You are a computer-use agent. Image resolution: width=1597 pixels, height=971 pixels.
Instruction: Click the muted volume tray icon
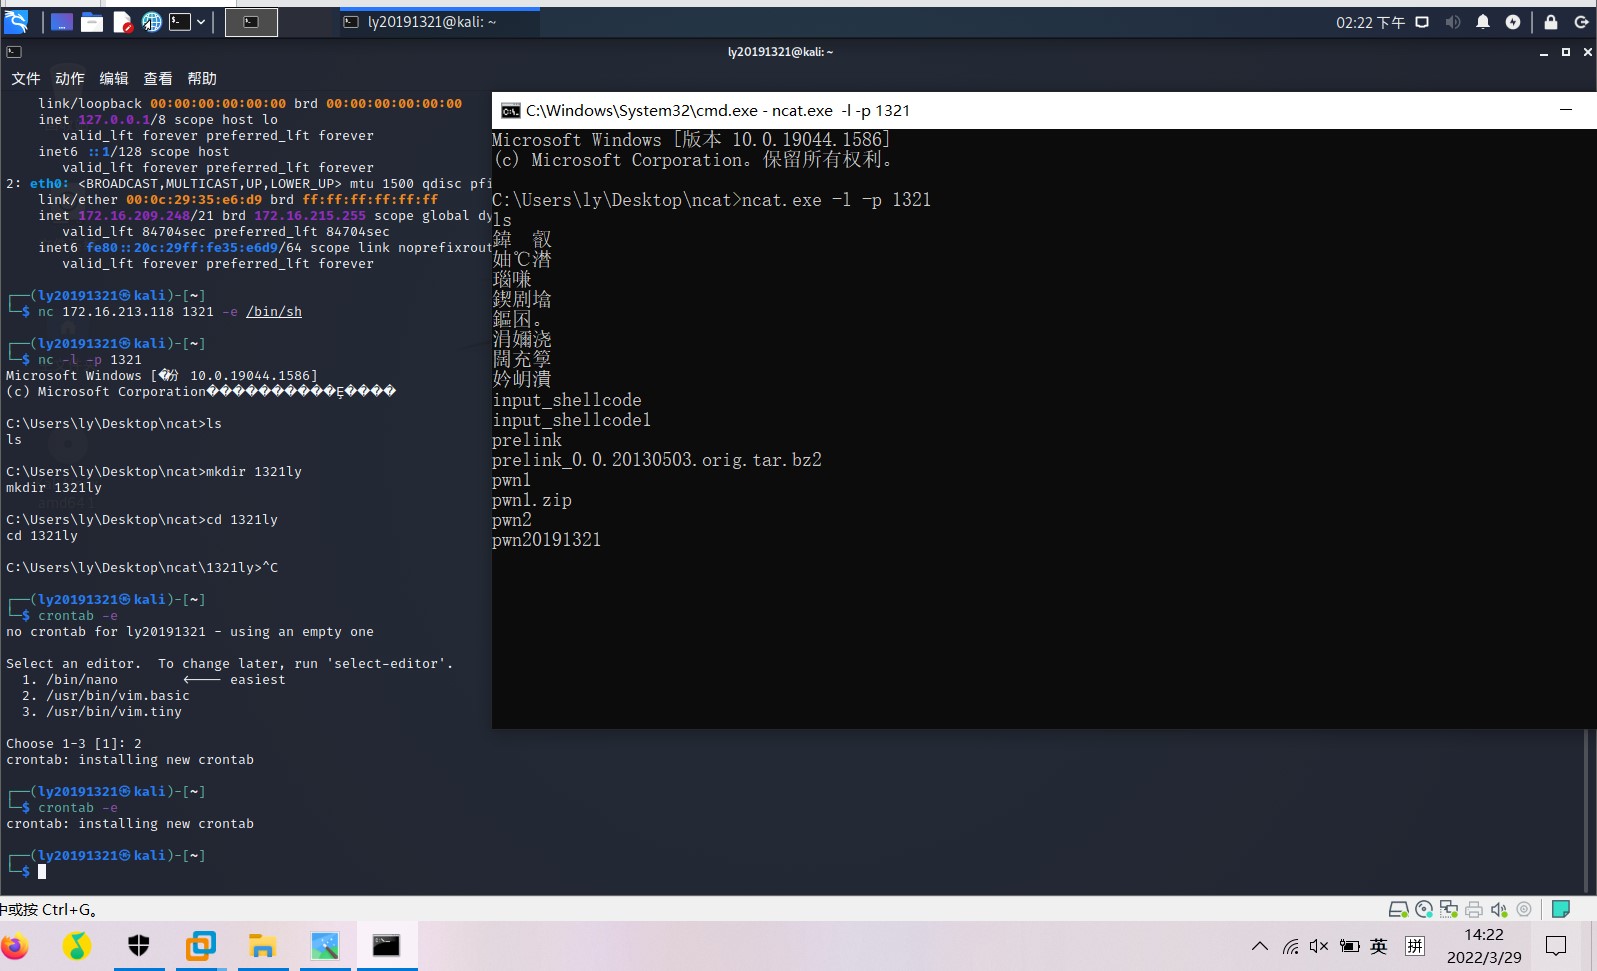[1320, 946]
